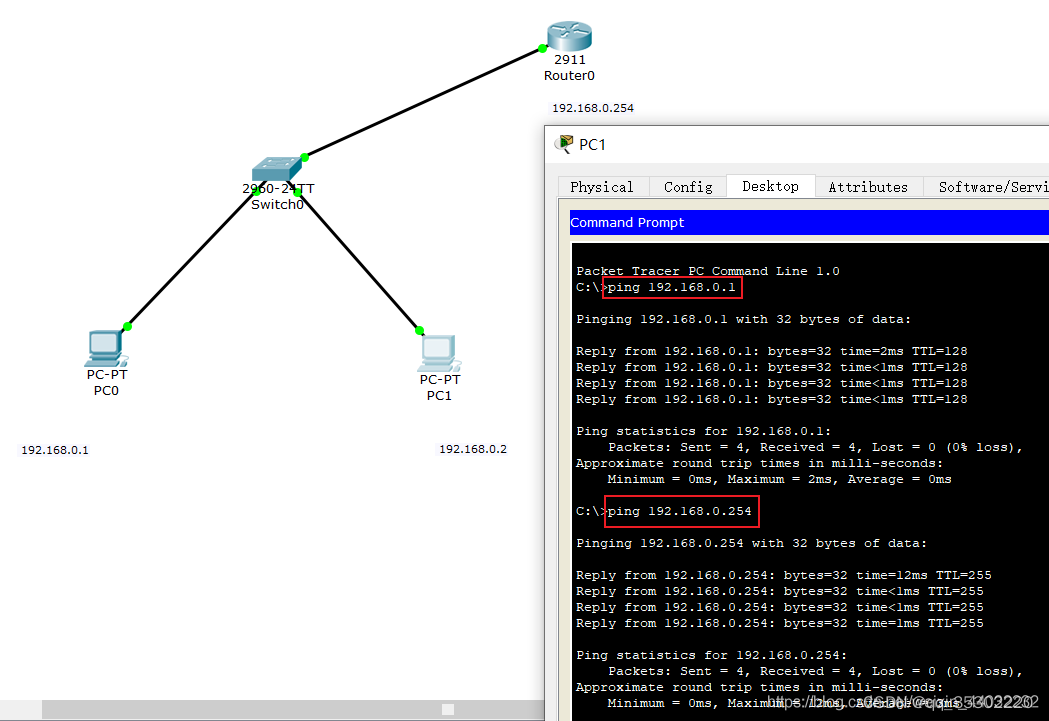Click the green link light at Router0

(x=543, y=48)
